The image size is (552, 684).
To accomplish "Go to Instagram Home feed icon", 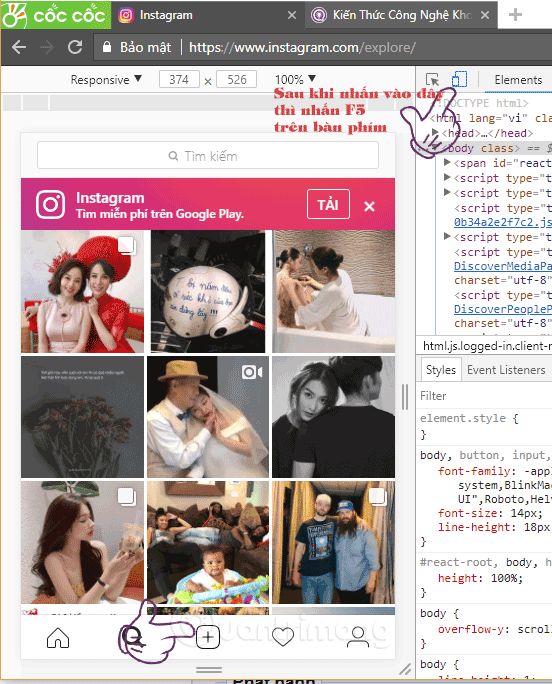I will click(x=58, y=638).
